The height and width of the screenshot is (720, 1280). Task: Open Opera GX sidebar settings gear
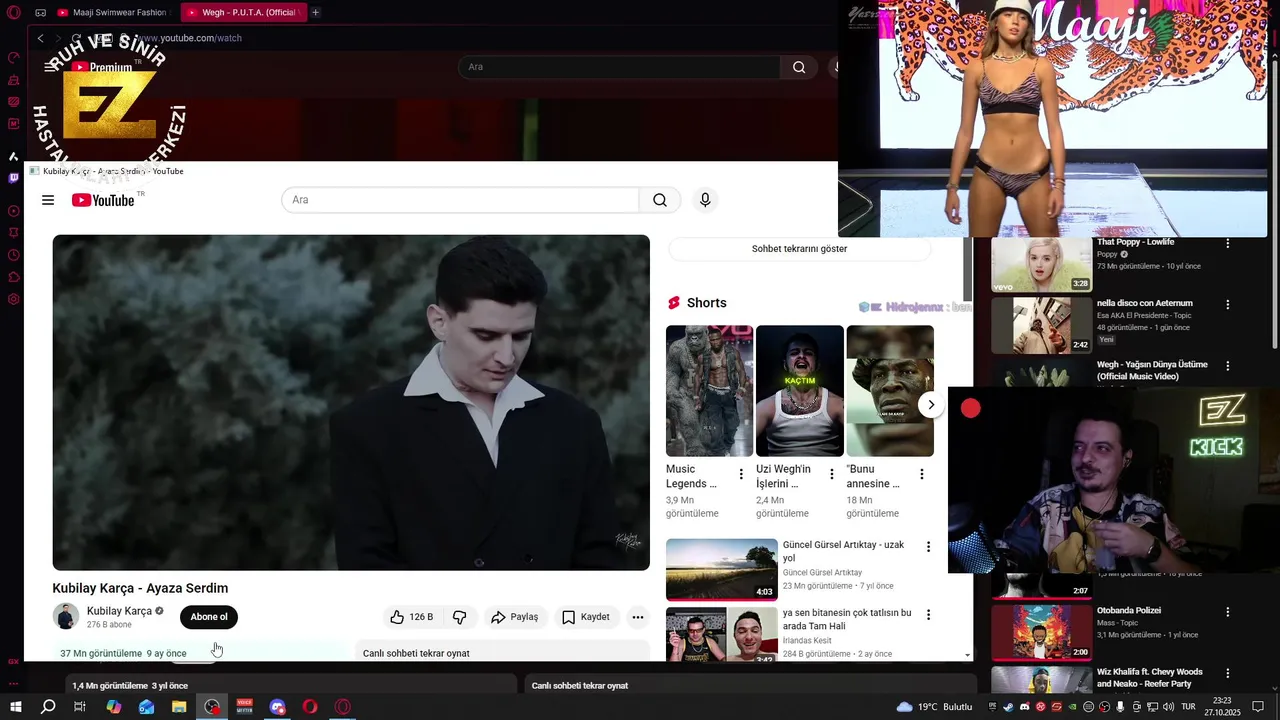13,299
